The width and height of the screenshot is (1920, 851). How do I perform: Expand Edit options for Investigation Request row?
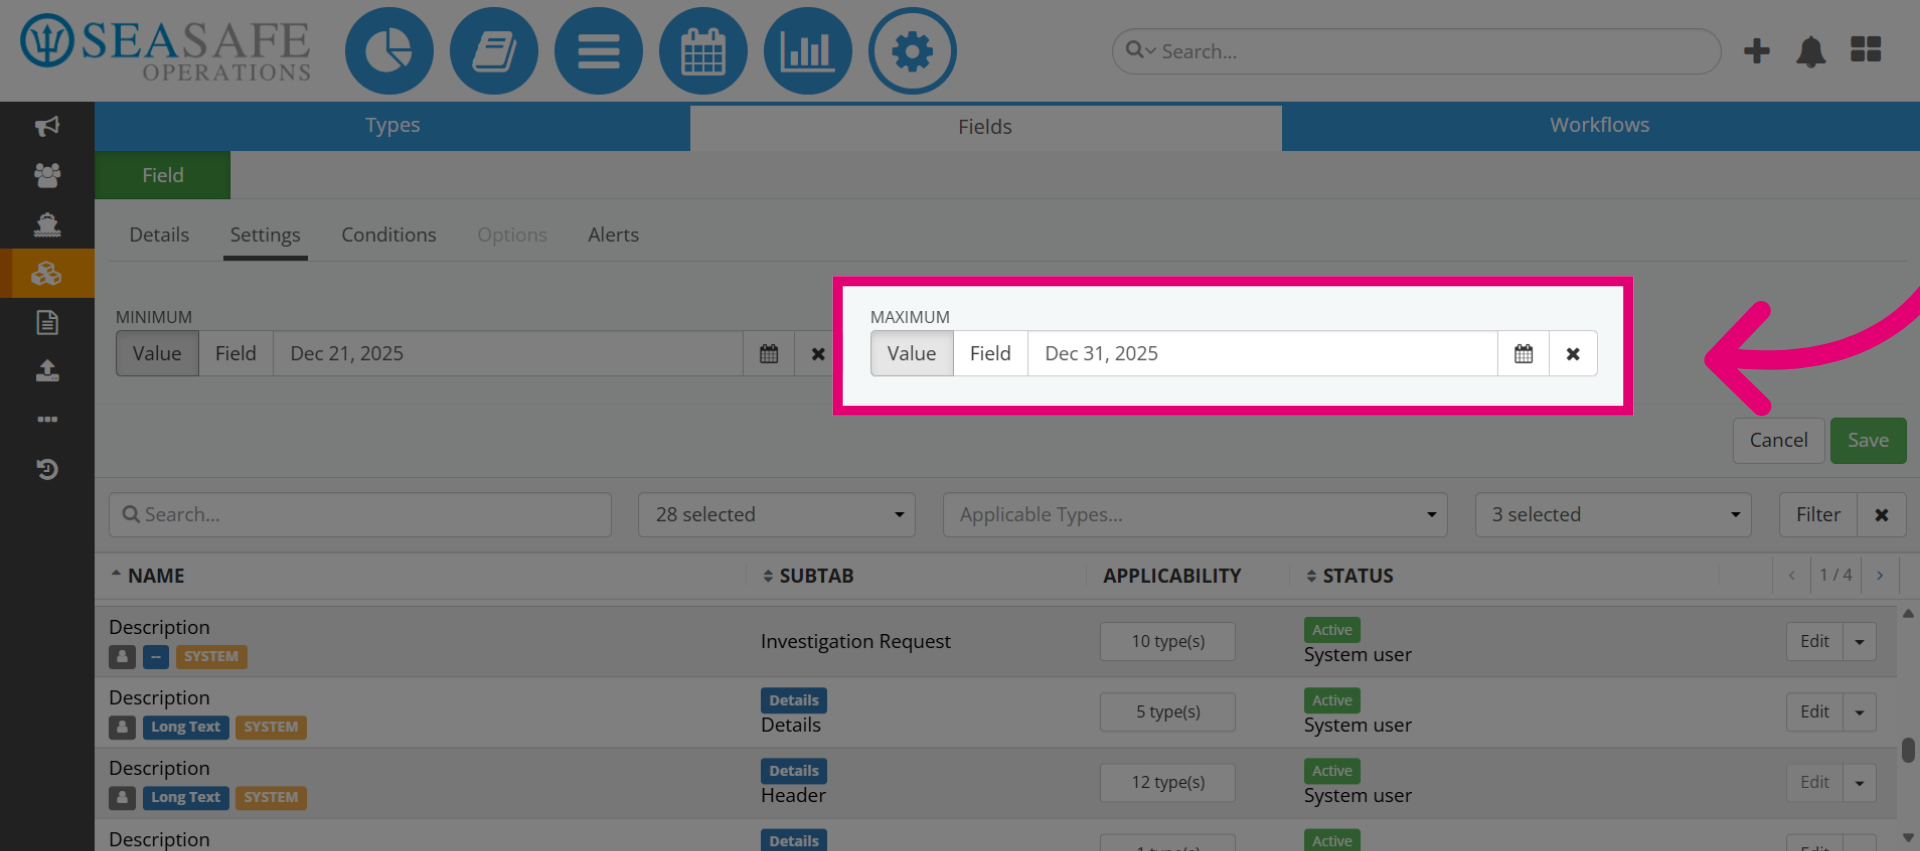(x=1860, y=642)
